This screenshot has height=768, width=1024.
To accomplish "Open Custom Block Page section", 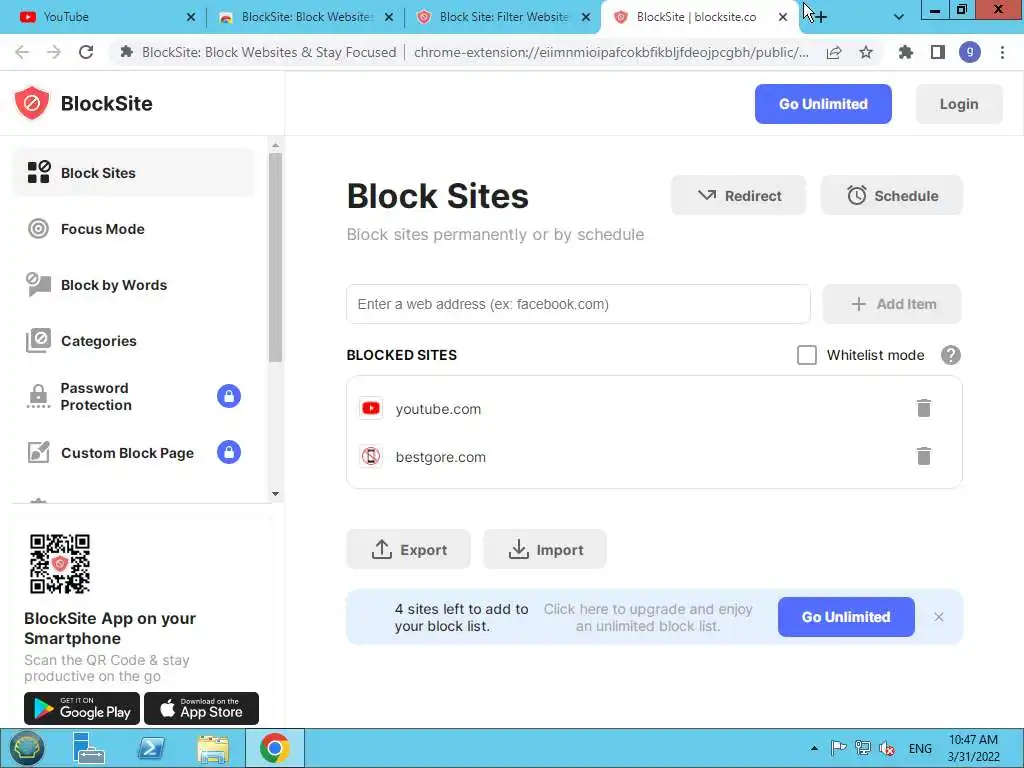I will pyautogui.click(x=133, y=453).
